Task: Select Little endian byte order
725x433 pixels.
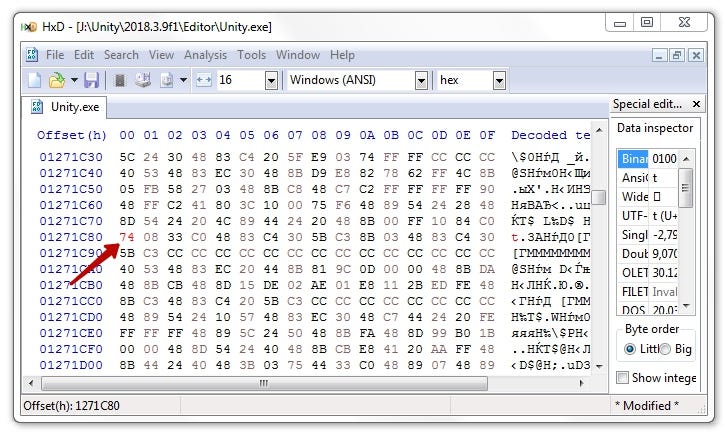Action: pos(630,349)
